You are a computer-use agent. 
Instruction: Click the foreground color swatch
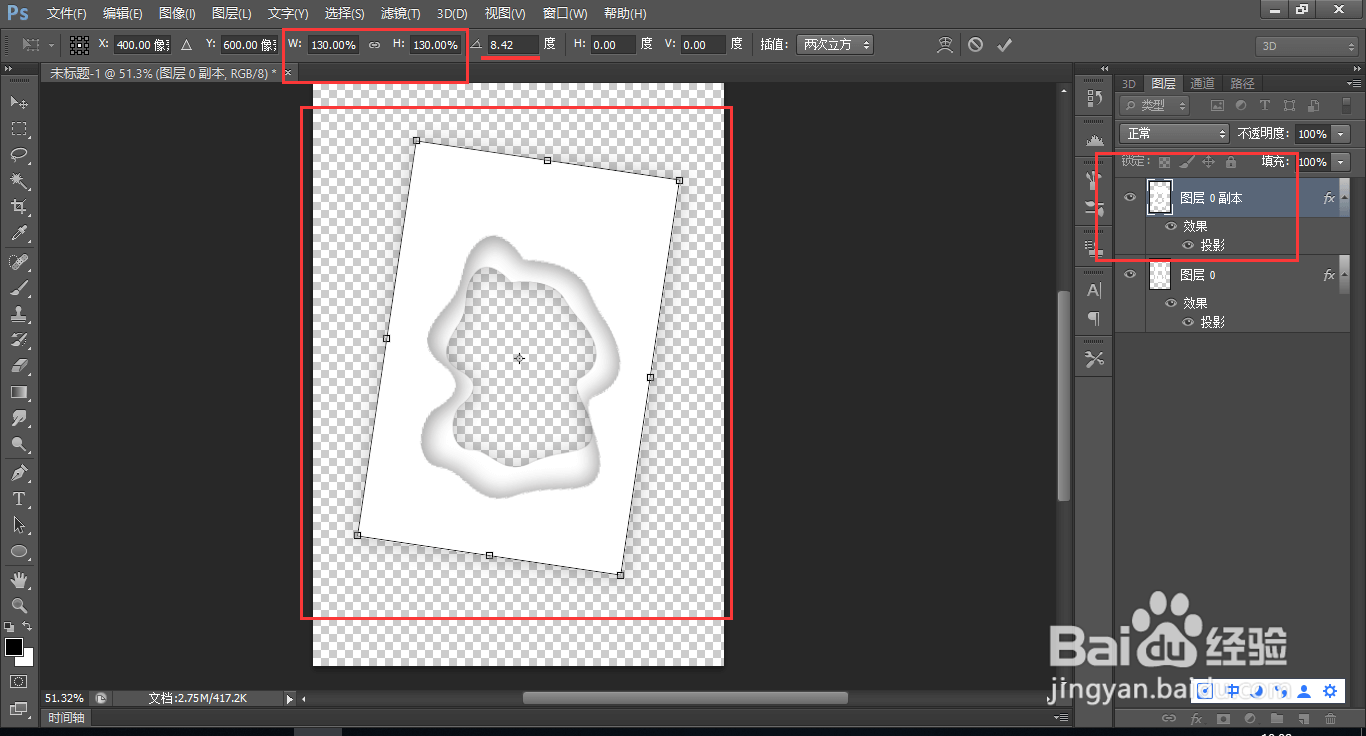[x=14, y=647]
